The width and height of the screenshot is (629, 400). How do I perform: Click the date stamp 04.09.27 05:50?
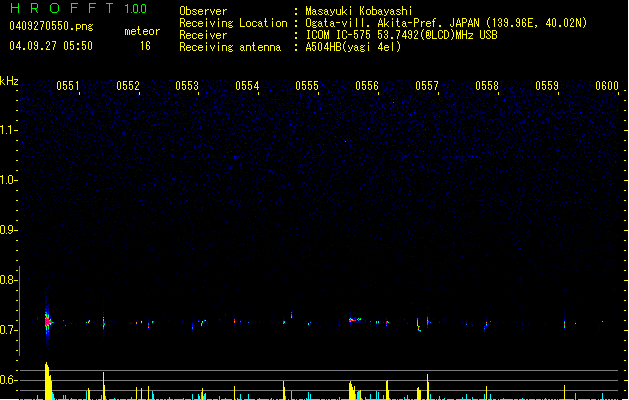click(x=51, y=46)
